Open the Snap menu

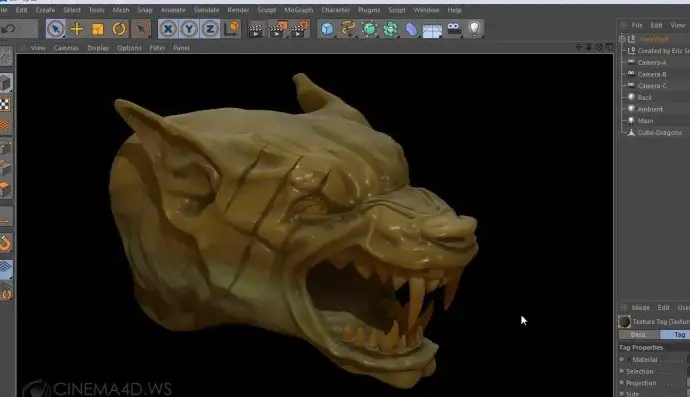click(145, 10)
